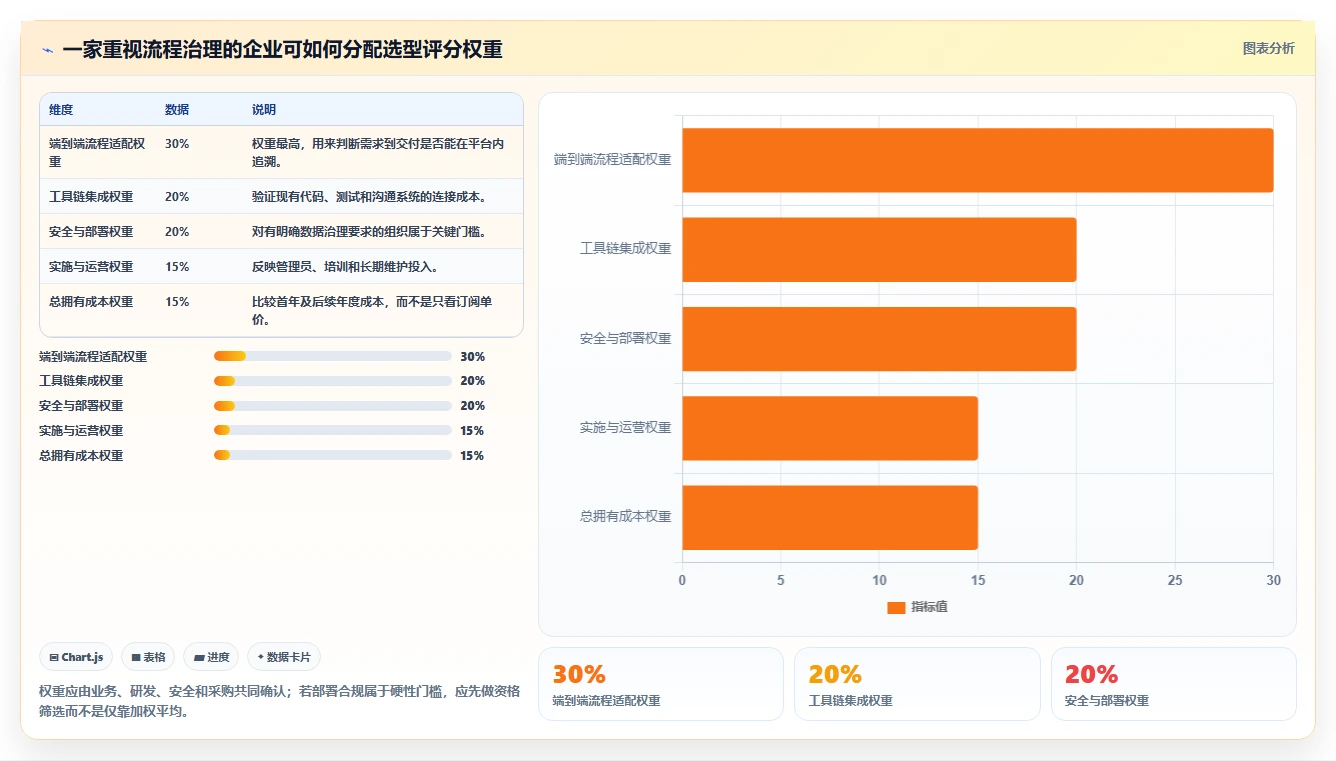Click the 30% value in the table
This screenshot has width=1336, height=761.
point(177,144)
